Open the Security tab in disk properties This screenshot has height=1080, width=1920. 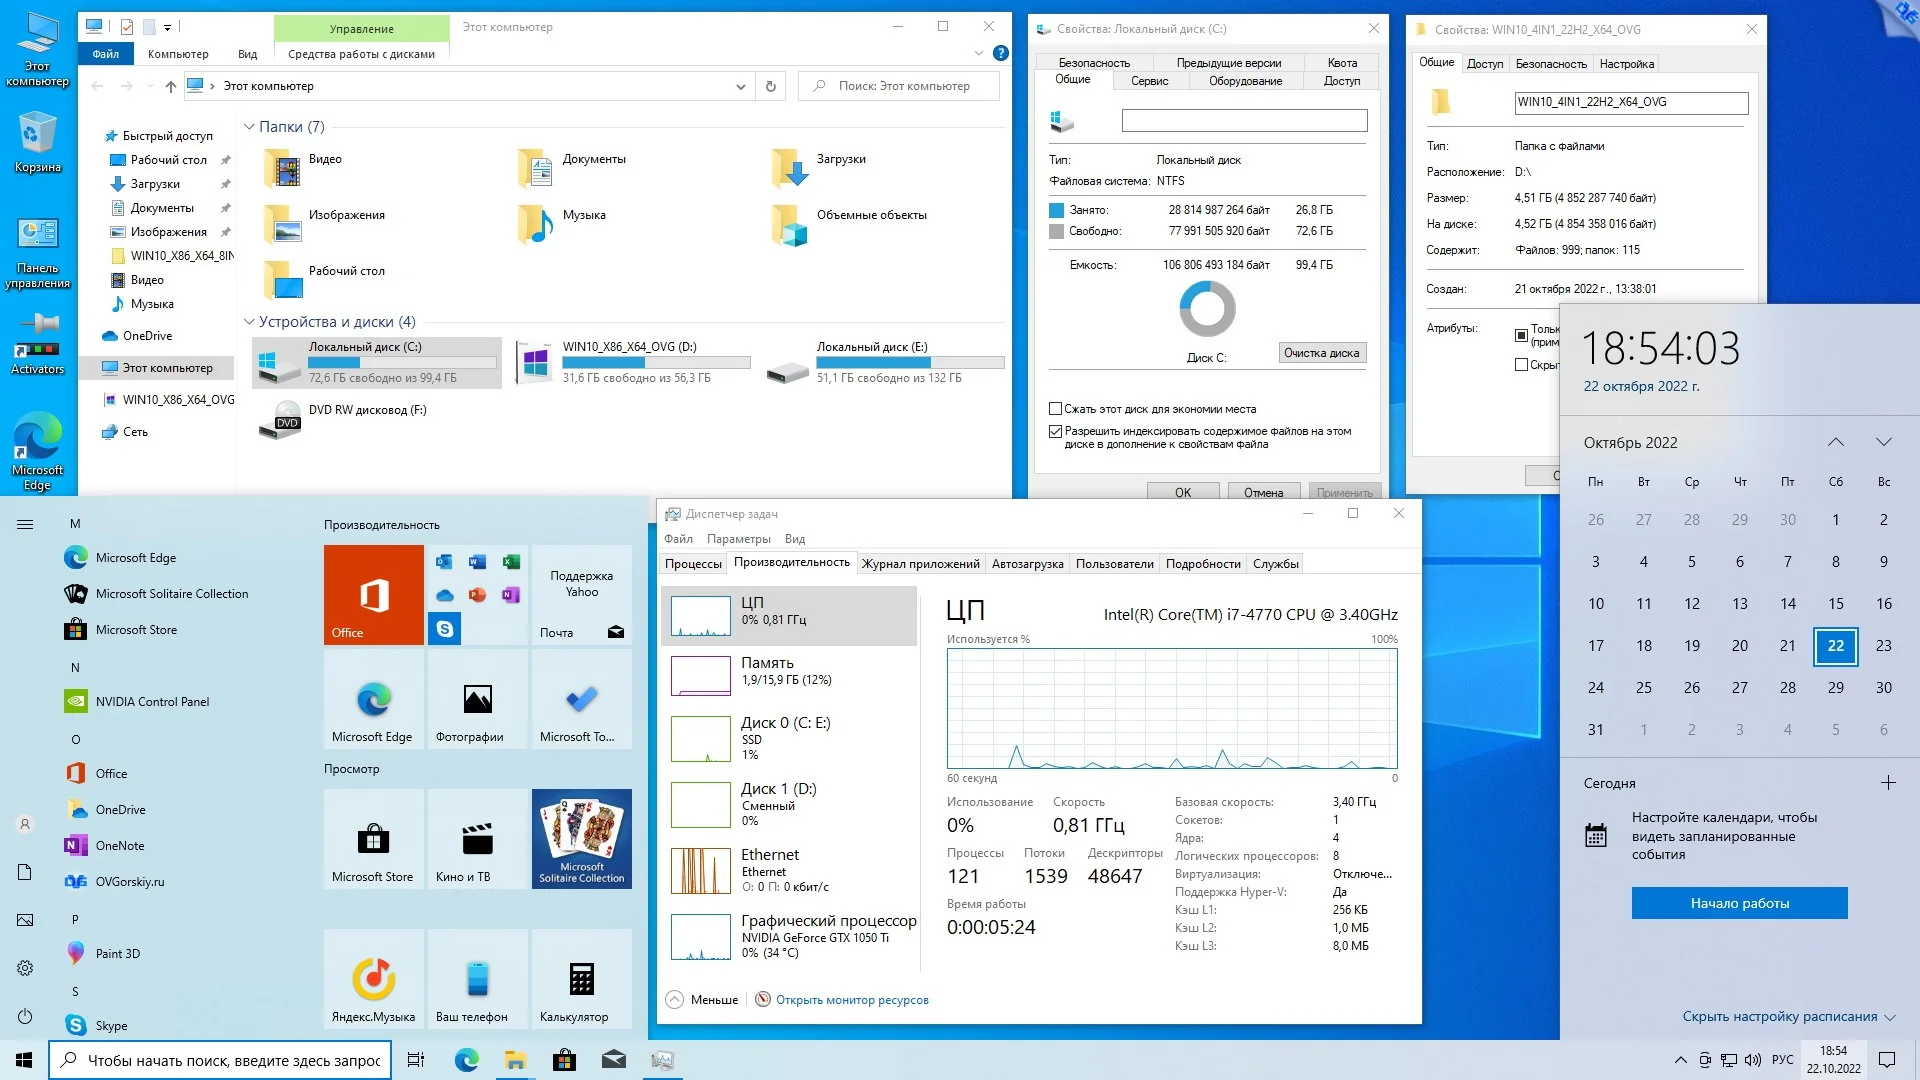coord(1094,62)
